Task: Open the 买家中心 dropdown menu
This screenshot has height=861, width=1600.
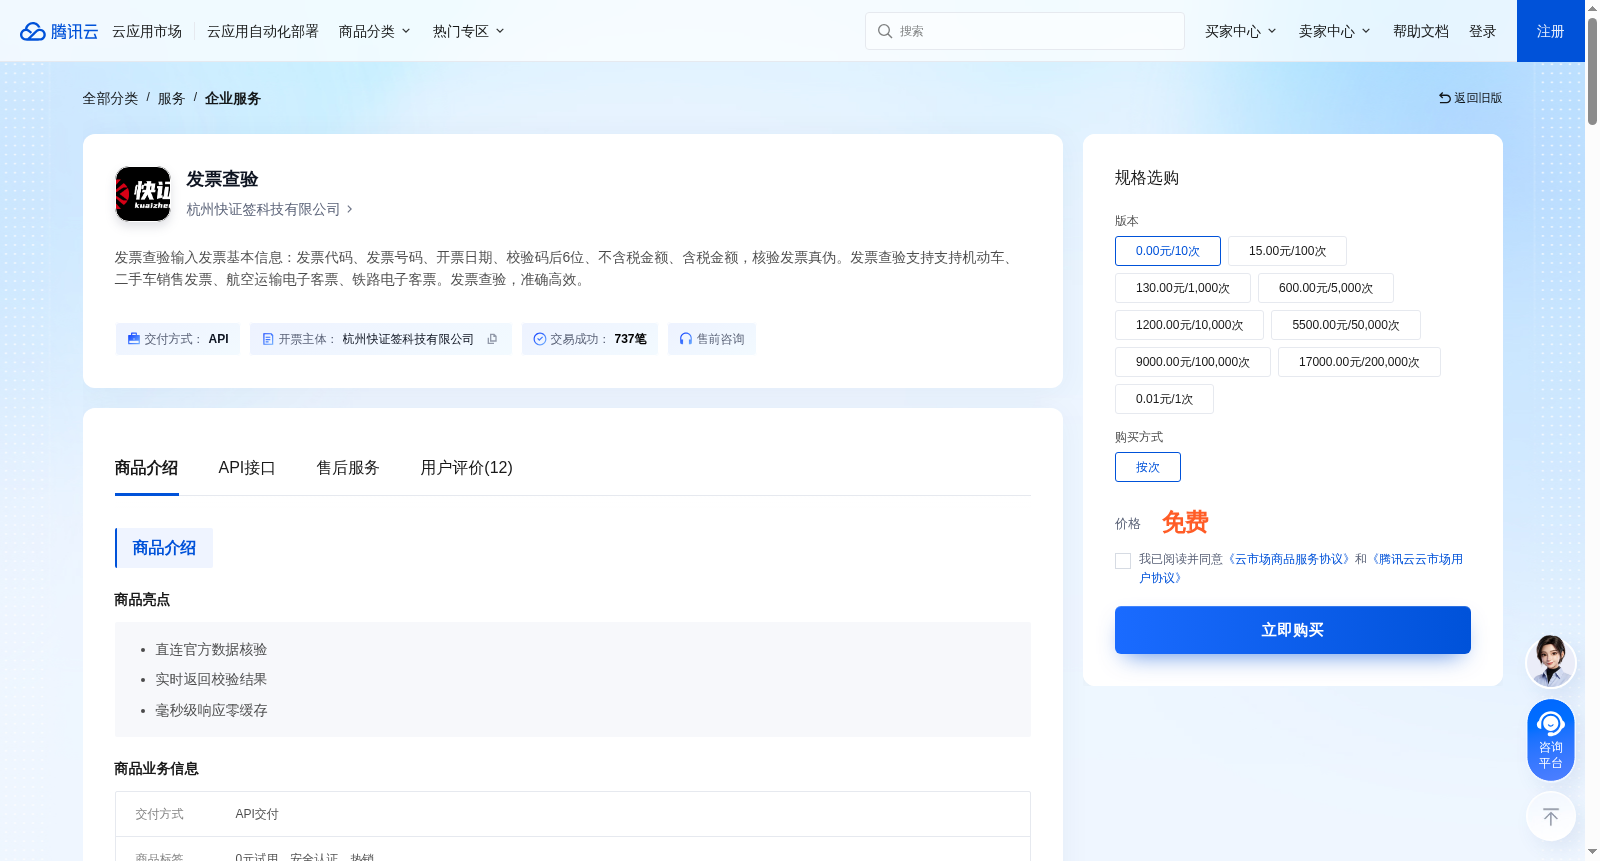Action: coord(1241,31)
